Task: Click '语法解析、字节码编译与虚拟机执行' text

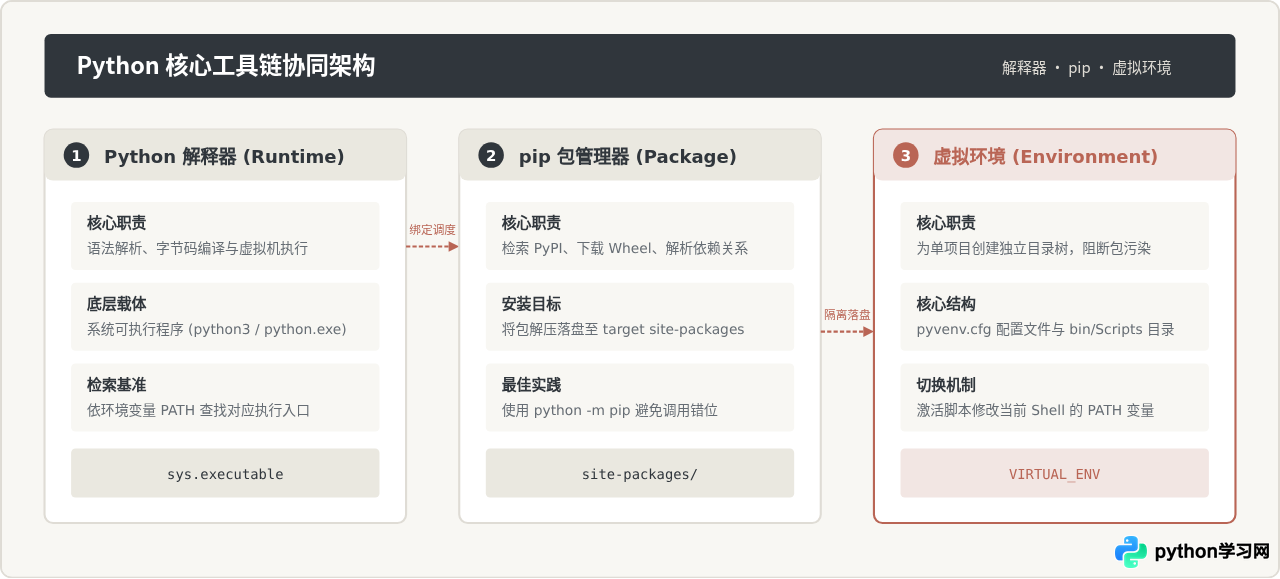Action: (197, 248)
